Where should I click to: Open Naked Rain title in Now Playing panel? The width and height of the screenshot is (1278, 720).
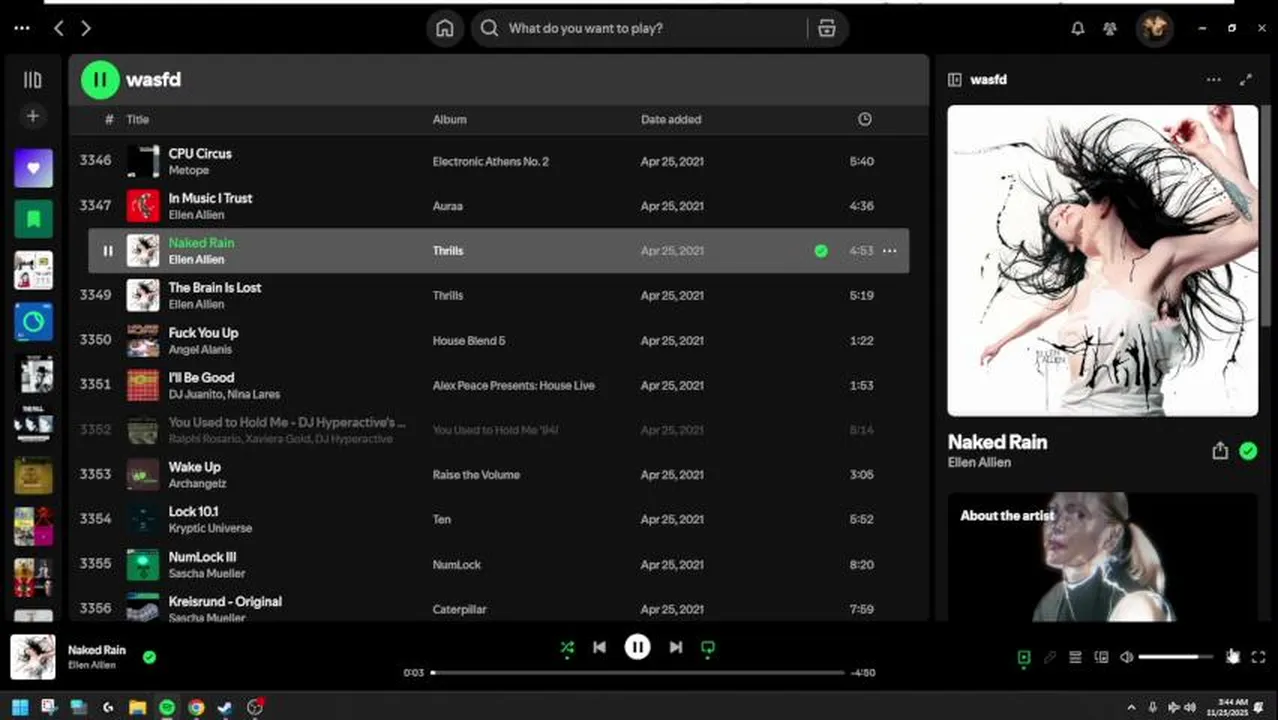tap(997, 442)
